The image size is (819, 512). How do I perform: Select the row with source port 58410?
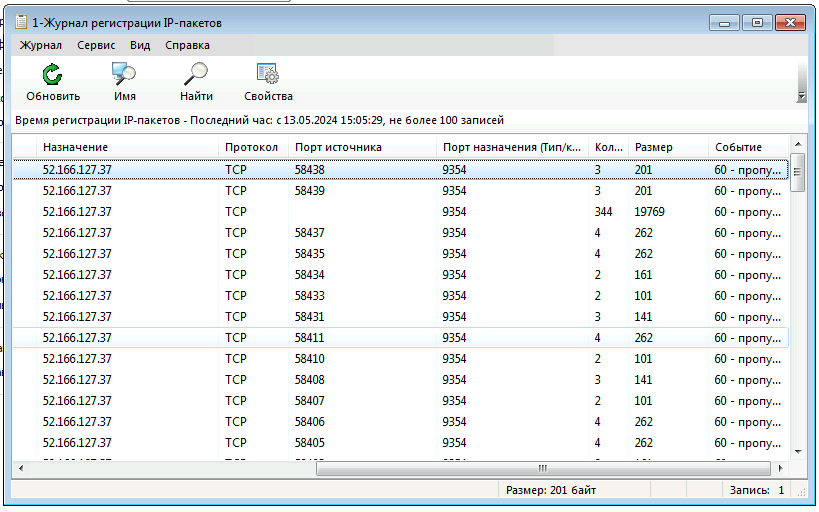(401, 358)
